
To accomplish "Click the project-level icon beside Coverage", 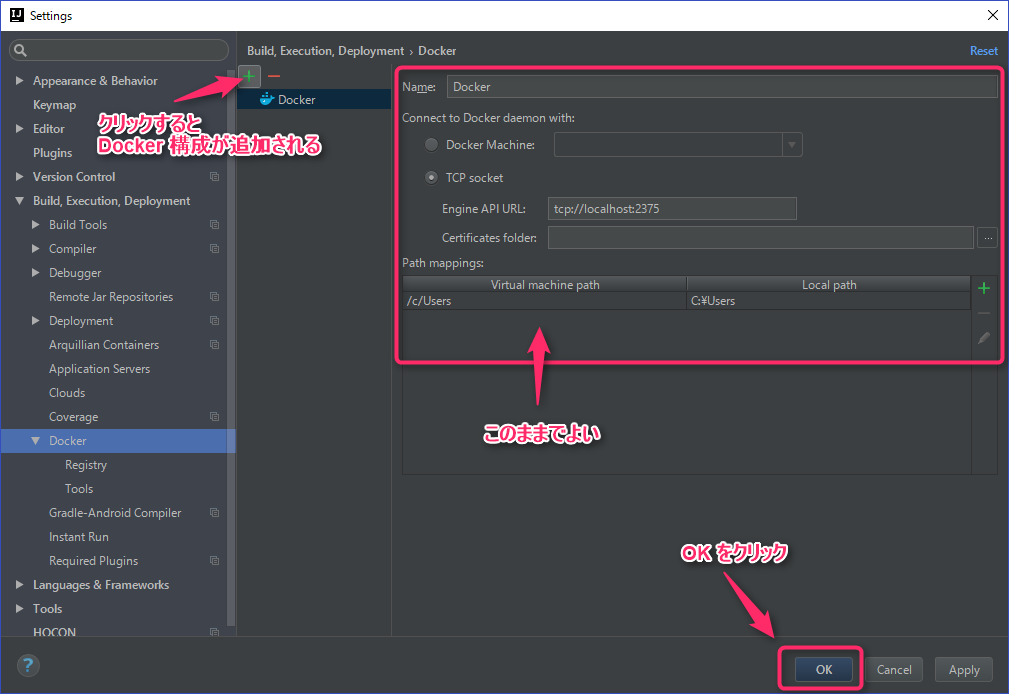I will coord(214,417).
